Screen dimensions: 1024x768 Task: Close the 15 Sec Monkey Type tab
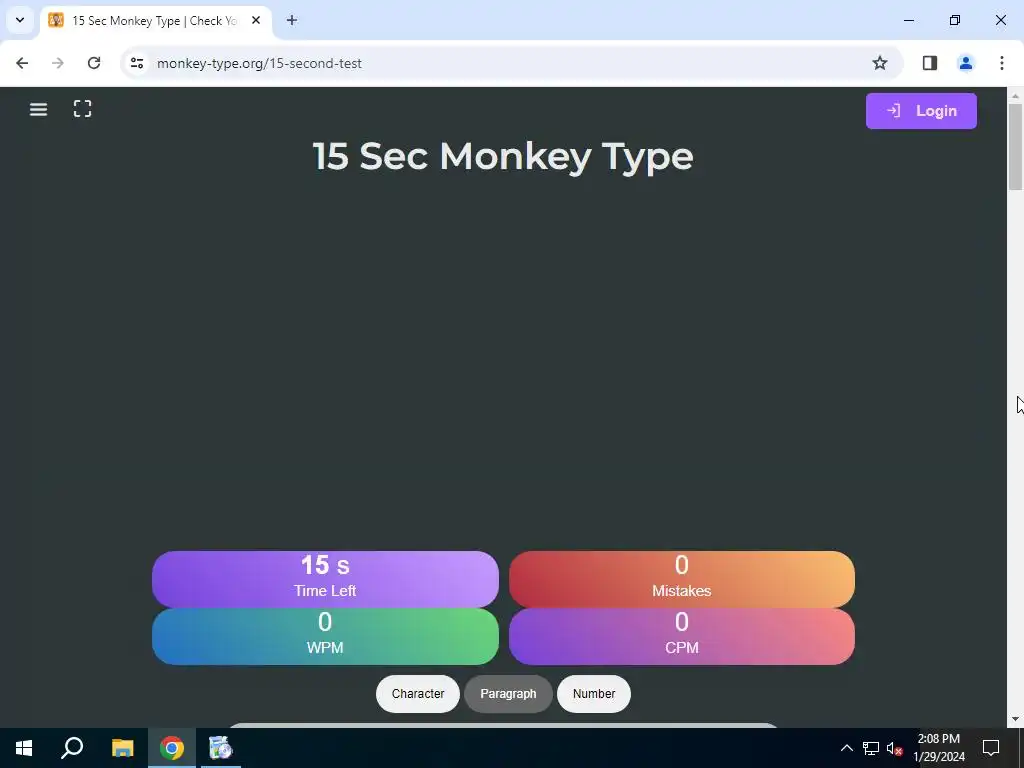pyautogui.click(x=256, y=20)
